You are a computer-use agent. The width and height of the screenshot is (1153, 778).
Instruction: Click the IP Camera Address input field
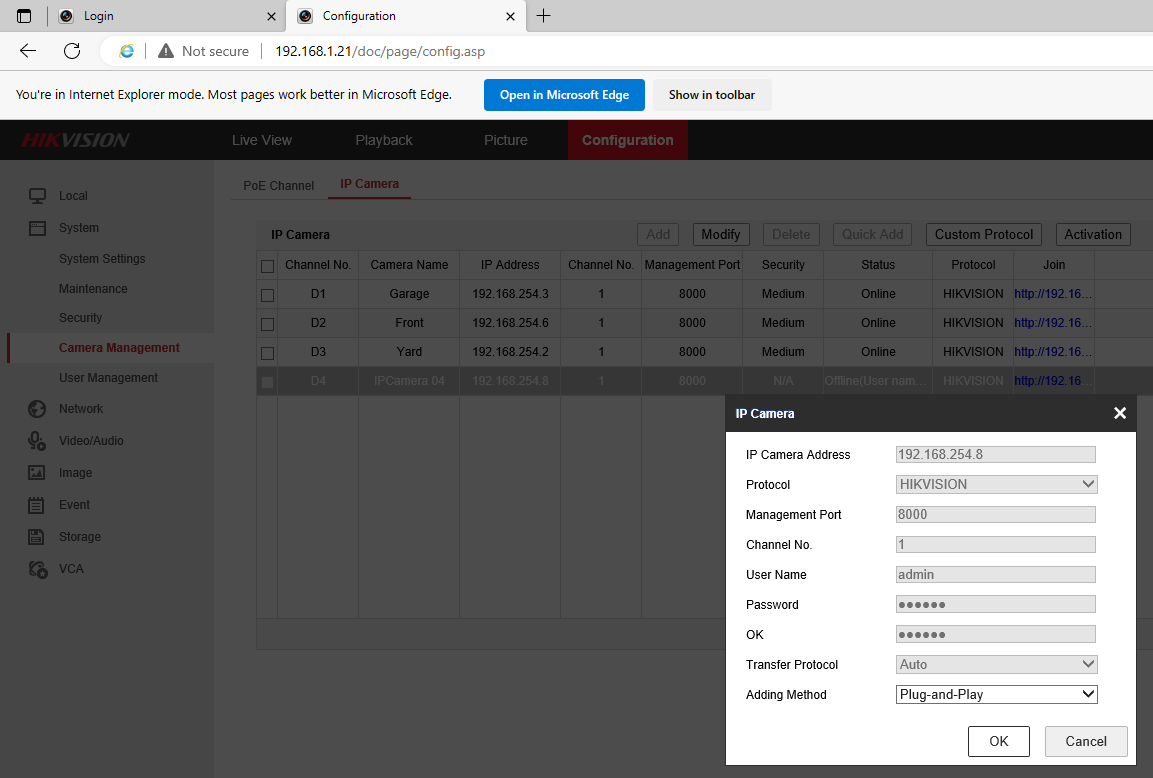[x=995, y=454]
